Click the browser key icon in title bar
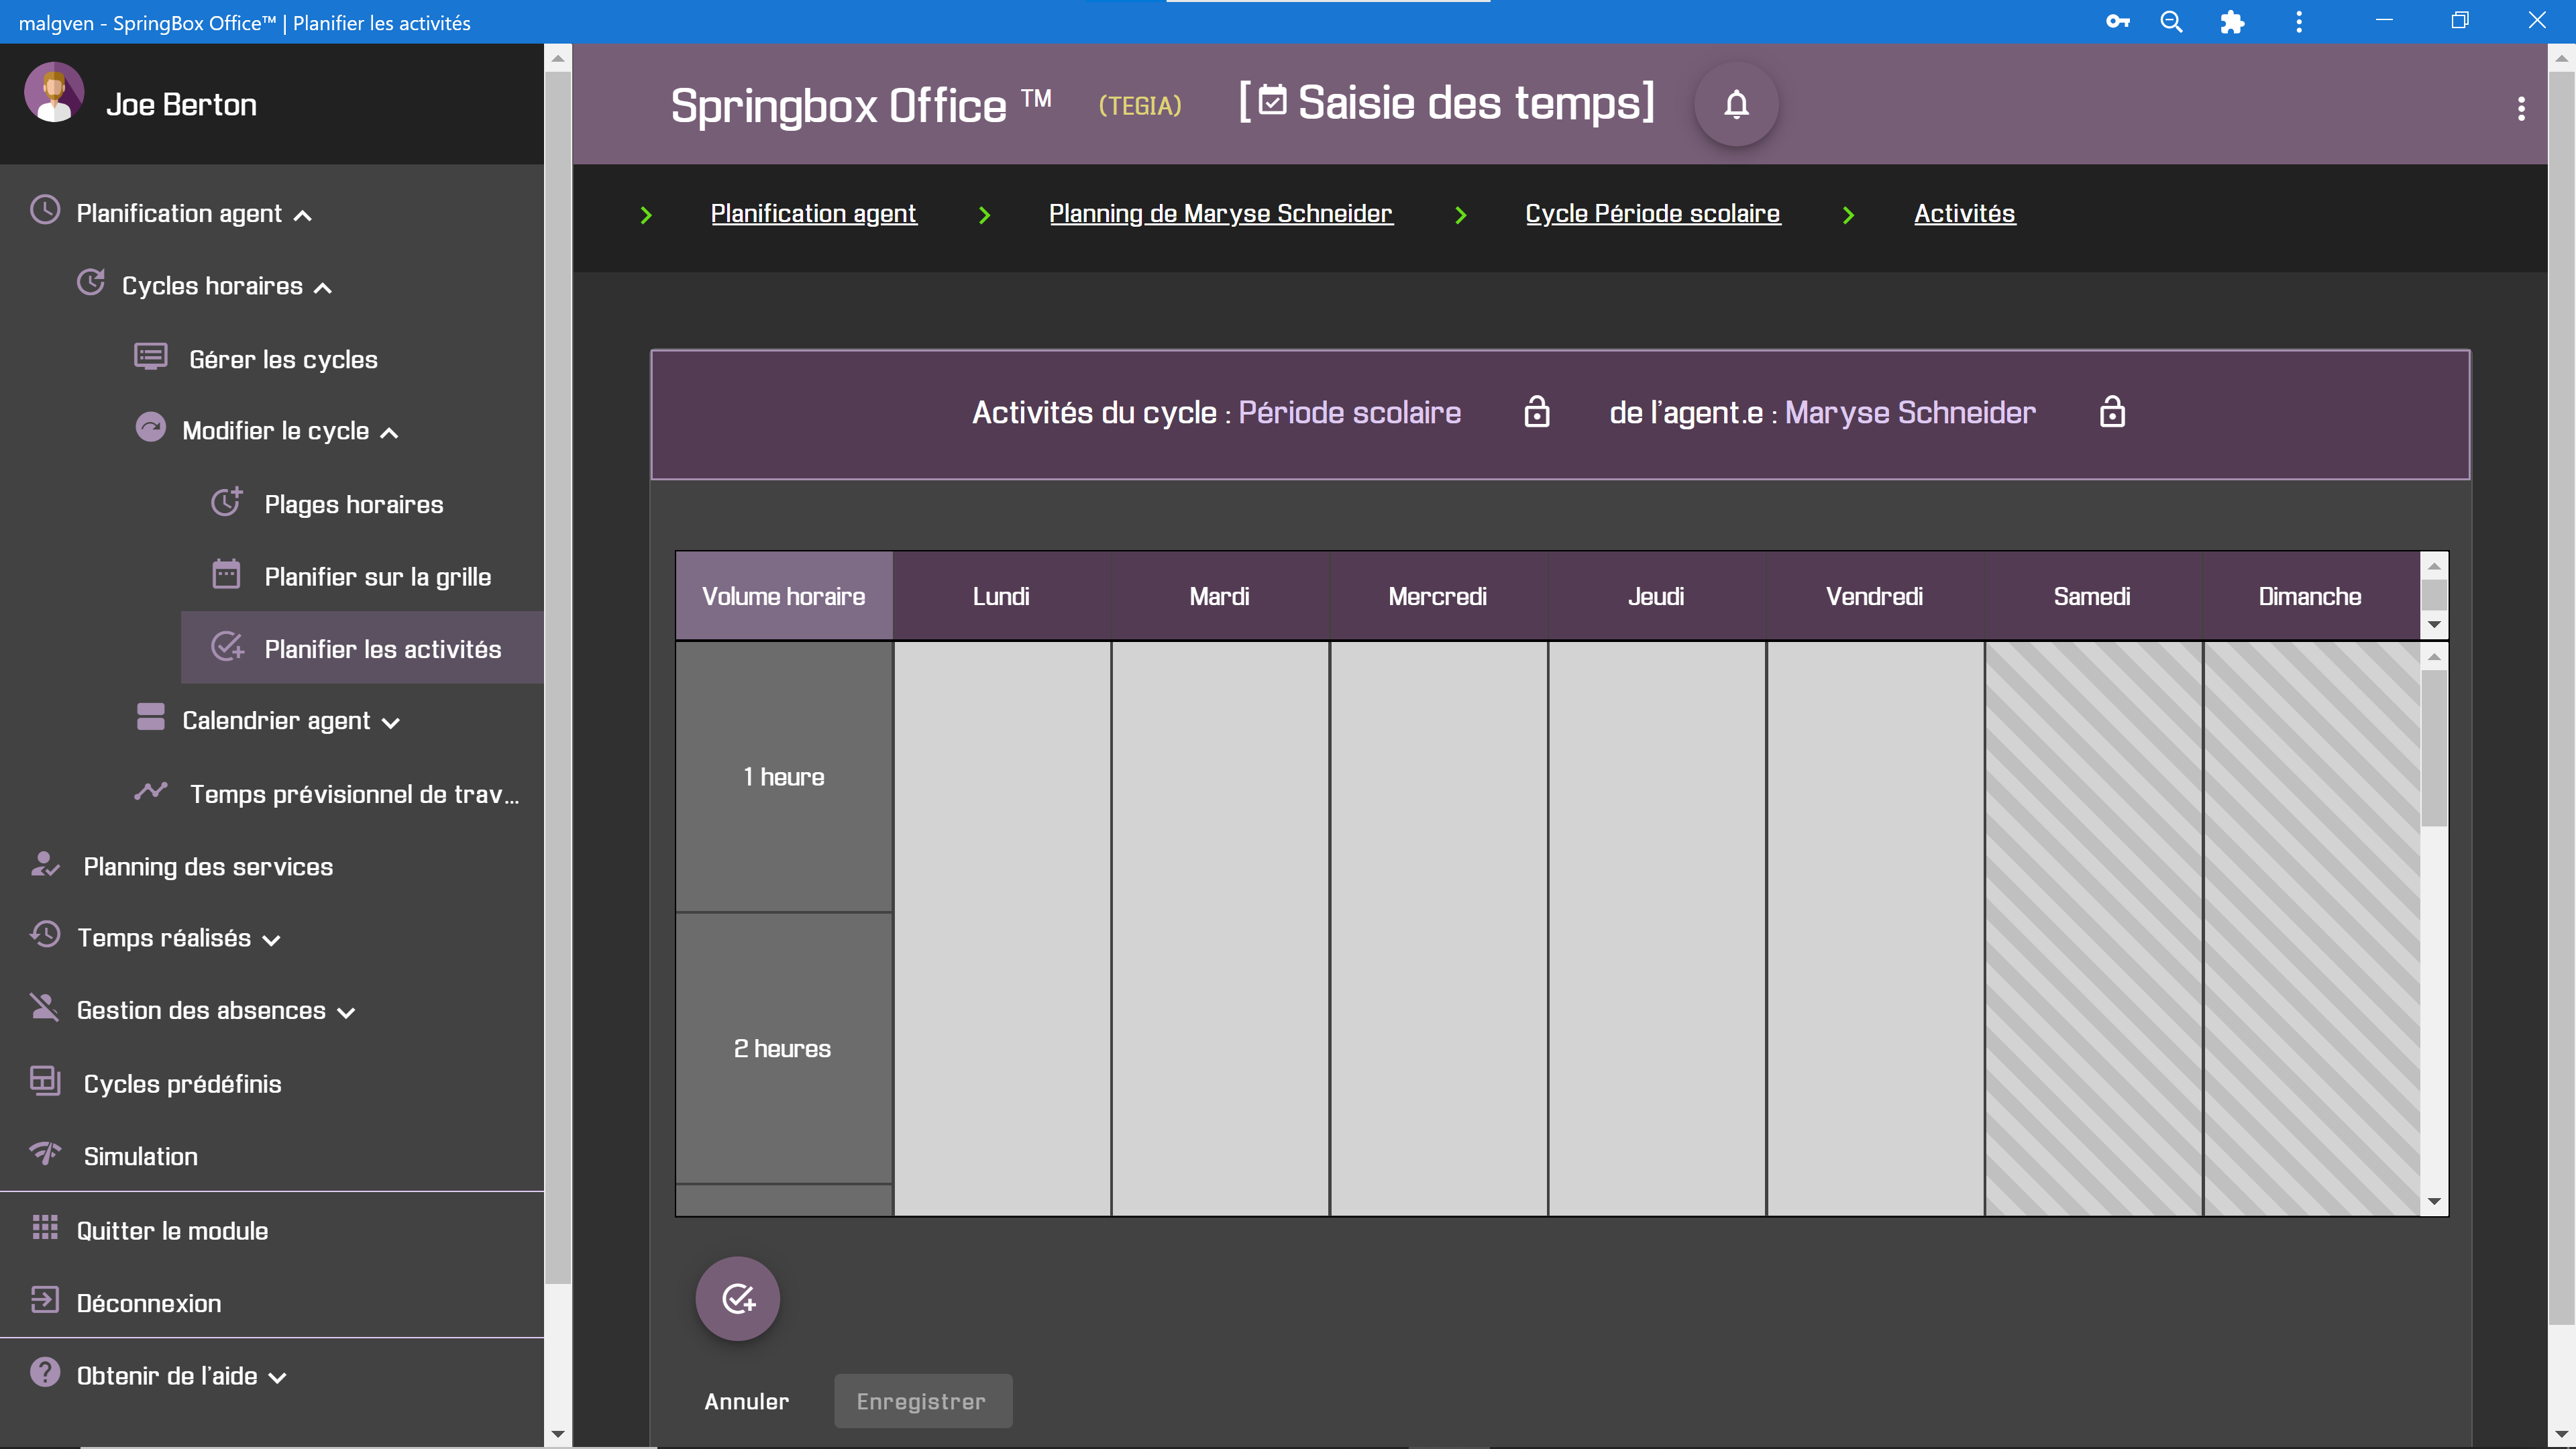 pyautogui.click(x=2117, y=21)
